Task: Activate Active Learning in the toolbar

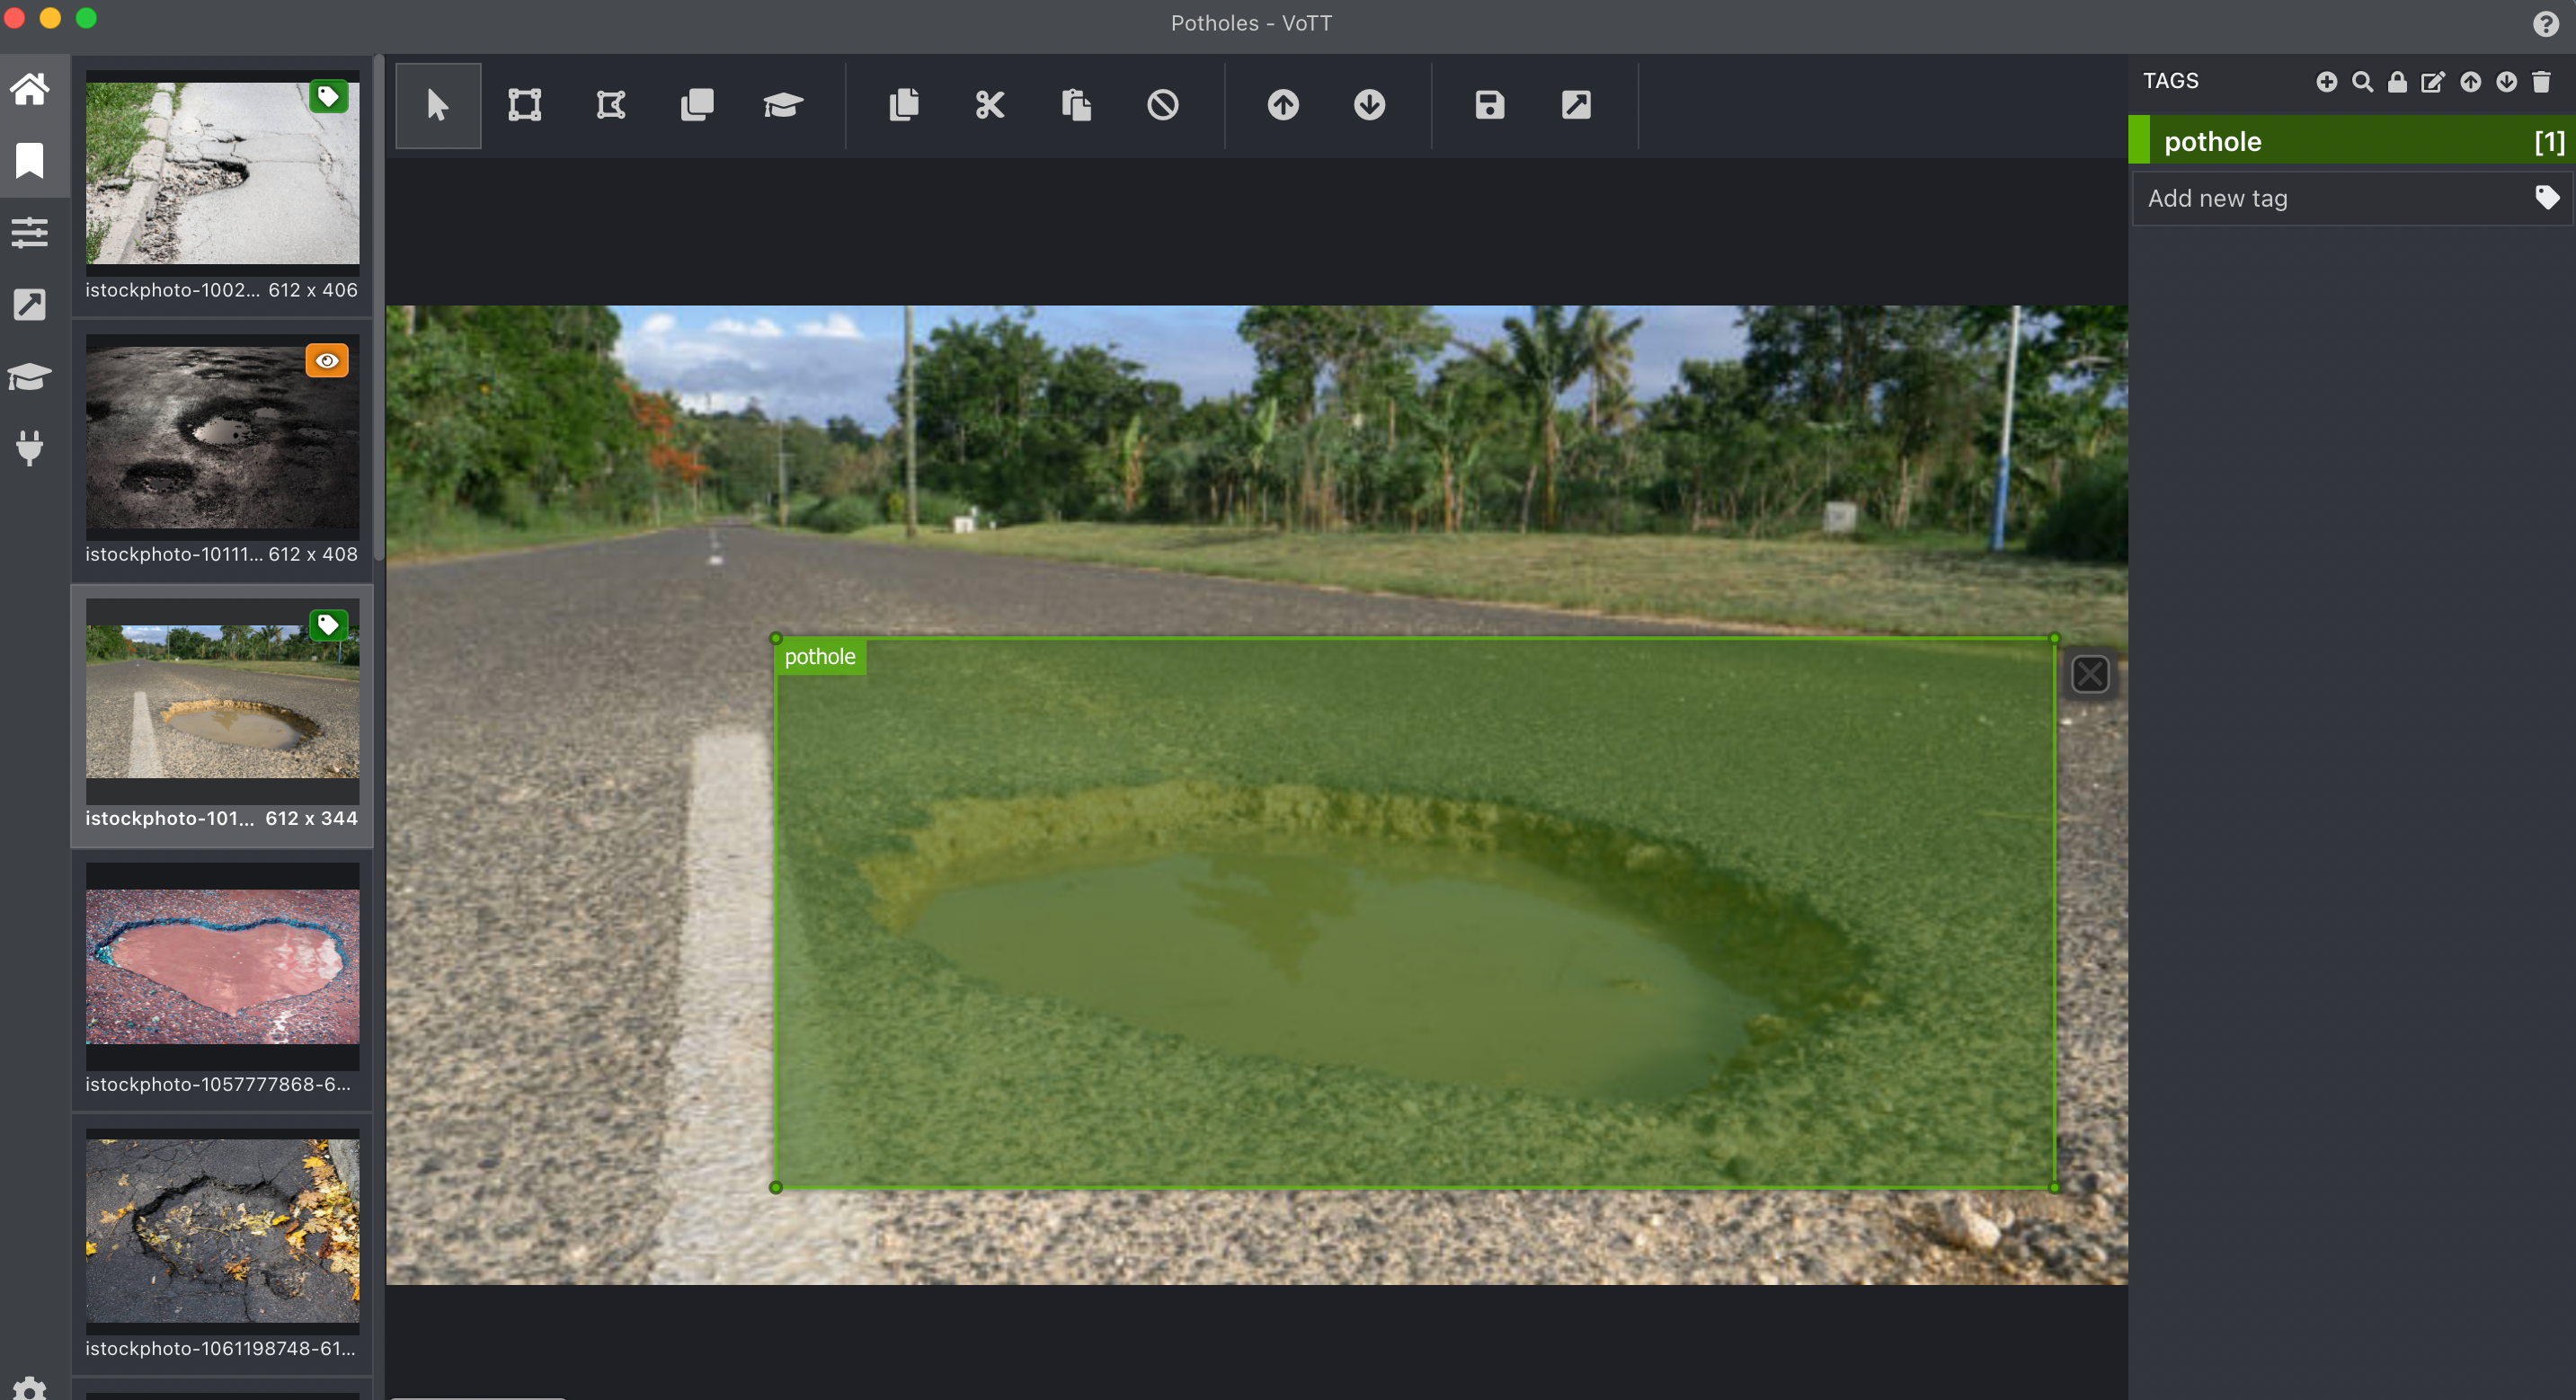Action: point(783,105)
